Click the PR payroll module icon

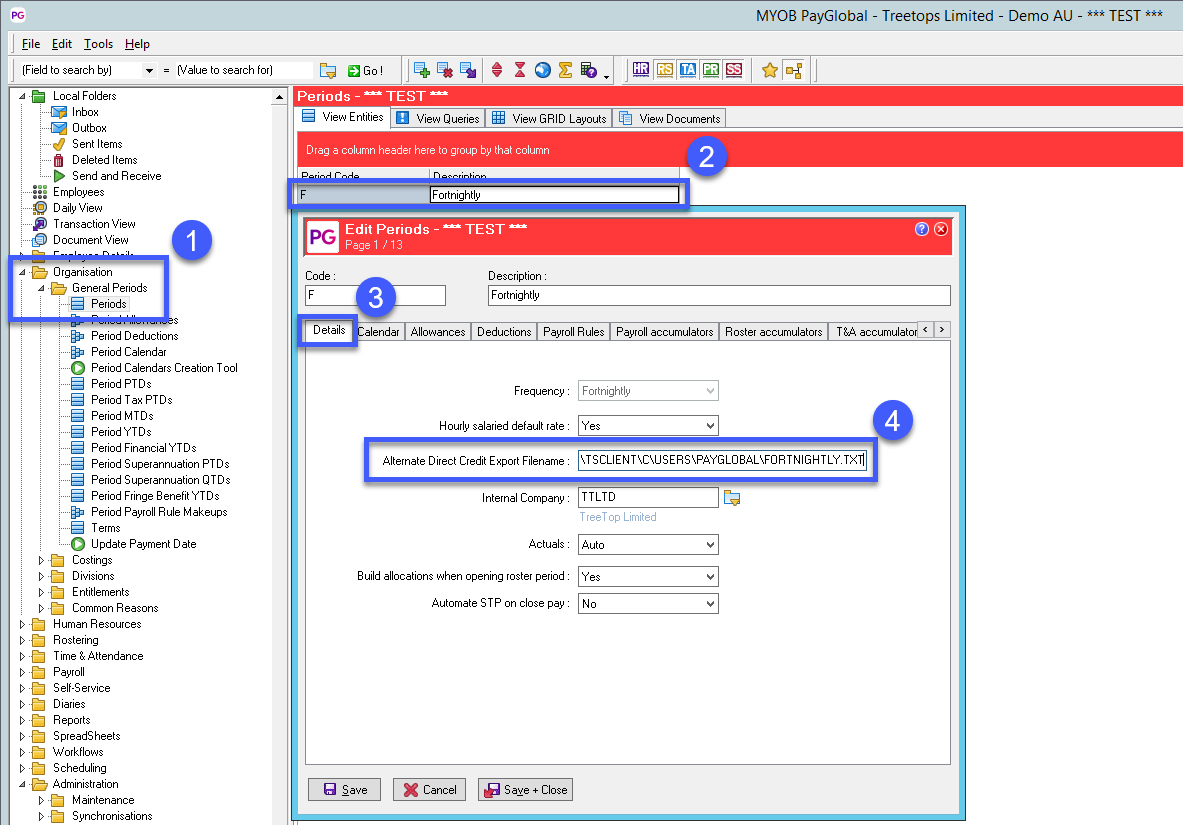711,70
